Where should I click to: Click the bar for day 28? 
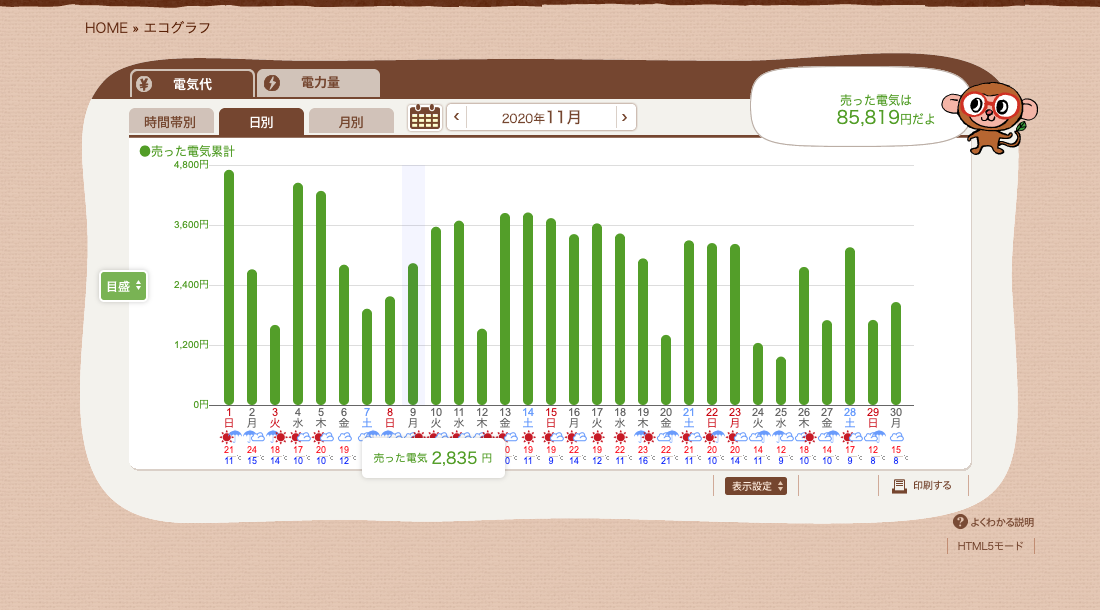[850, 326]
